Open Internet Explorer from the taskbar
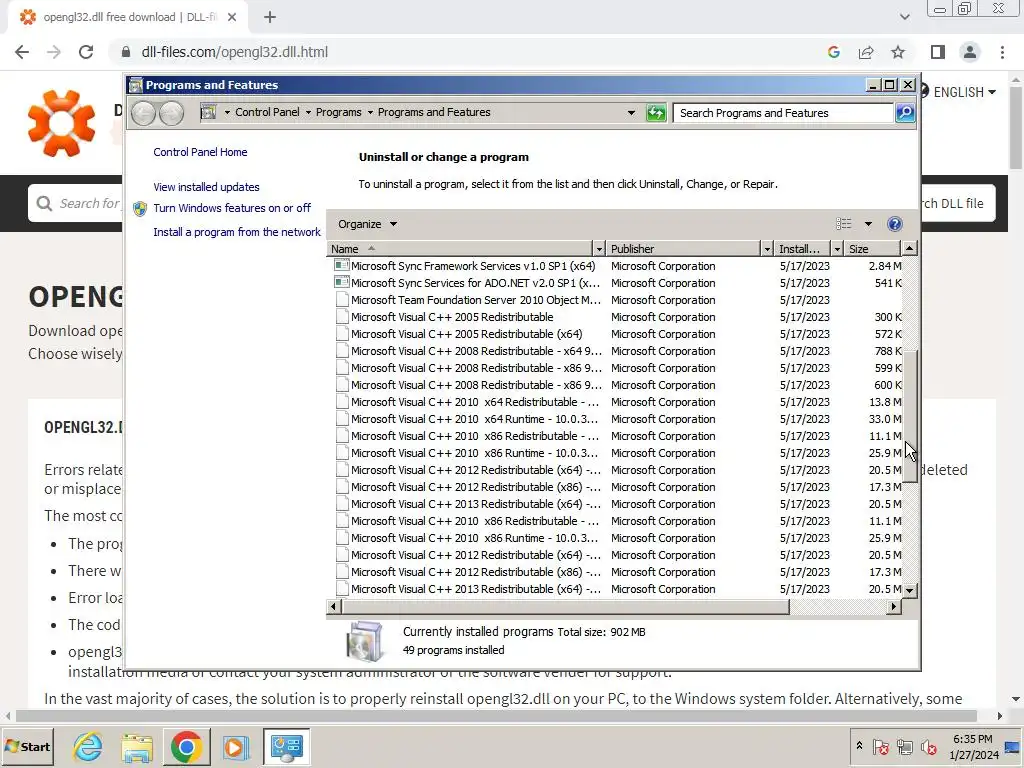The width and height of the screenshot is (1024, 768). click(88, 746)
